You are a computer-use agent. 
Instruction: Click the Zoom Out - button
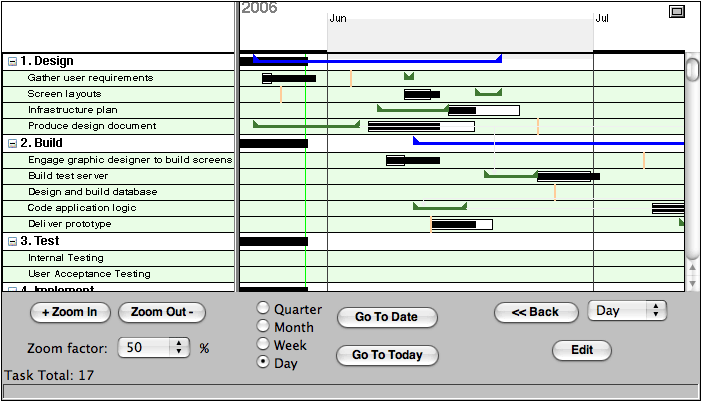tap(162, 312)
